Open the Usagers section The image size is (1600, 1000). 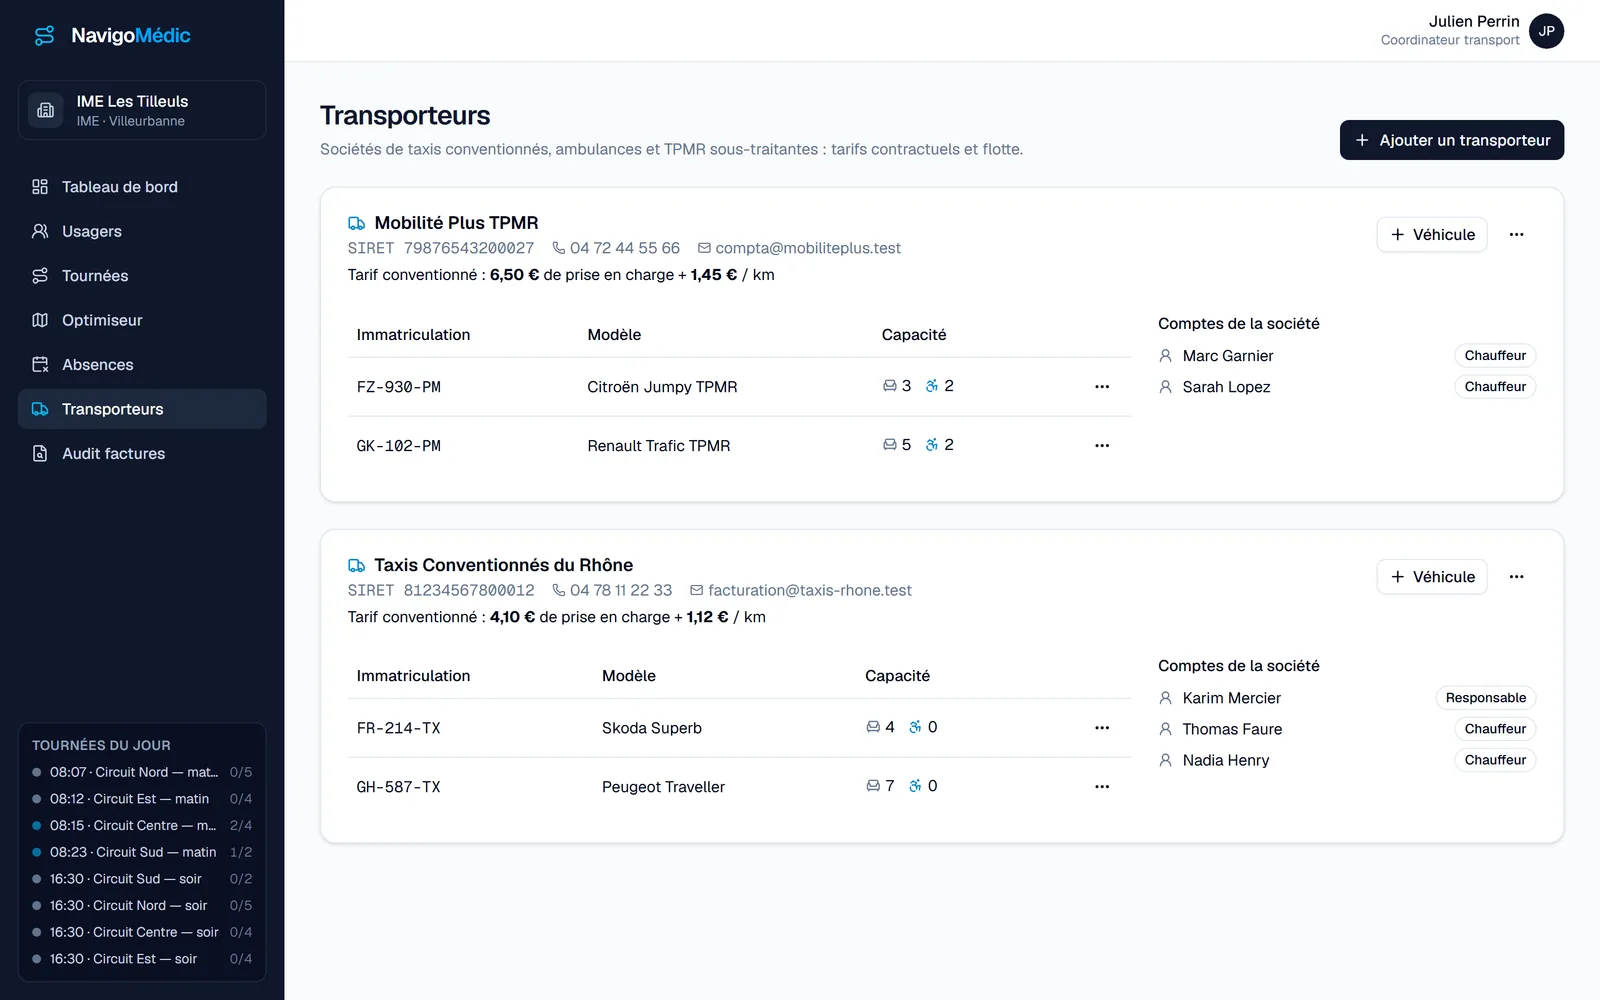142,231
